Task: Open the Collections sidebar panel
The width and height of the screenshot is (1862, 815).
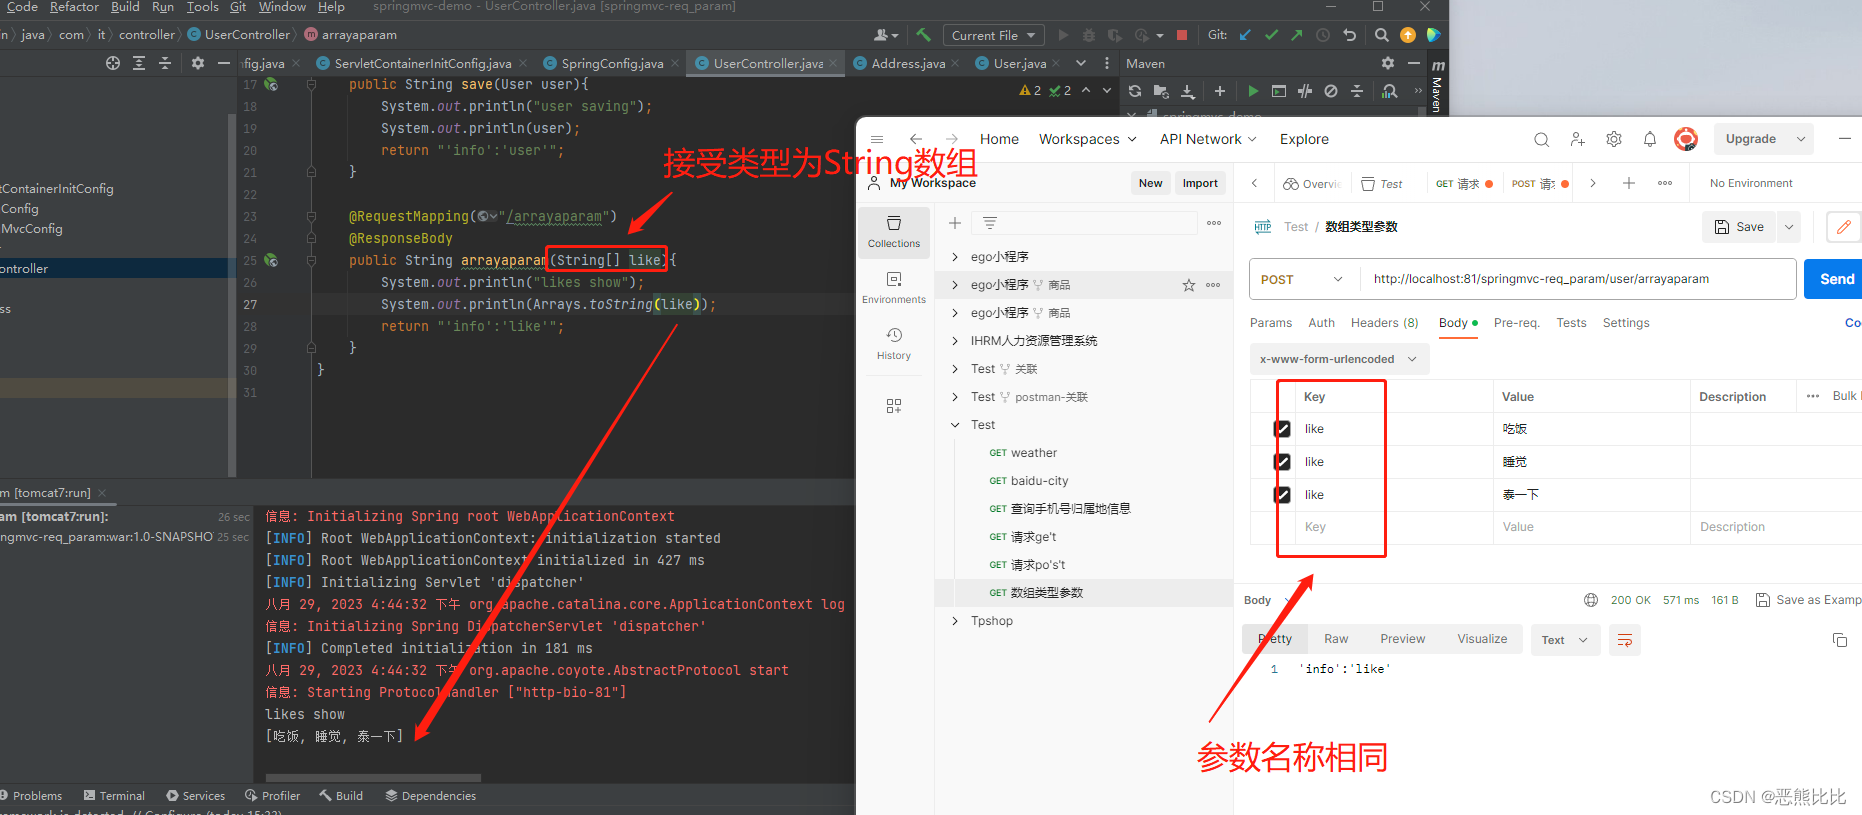Action: (x=894, y=231)
